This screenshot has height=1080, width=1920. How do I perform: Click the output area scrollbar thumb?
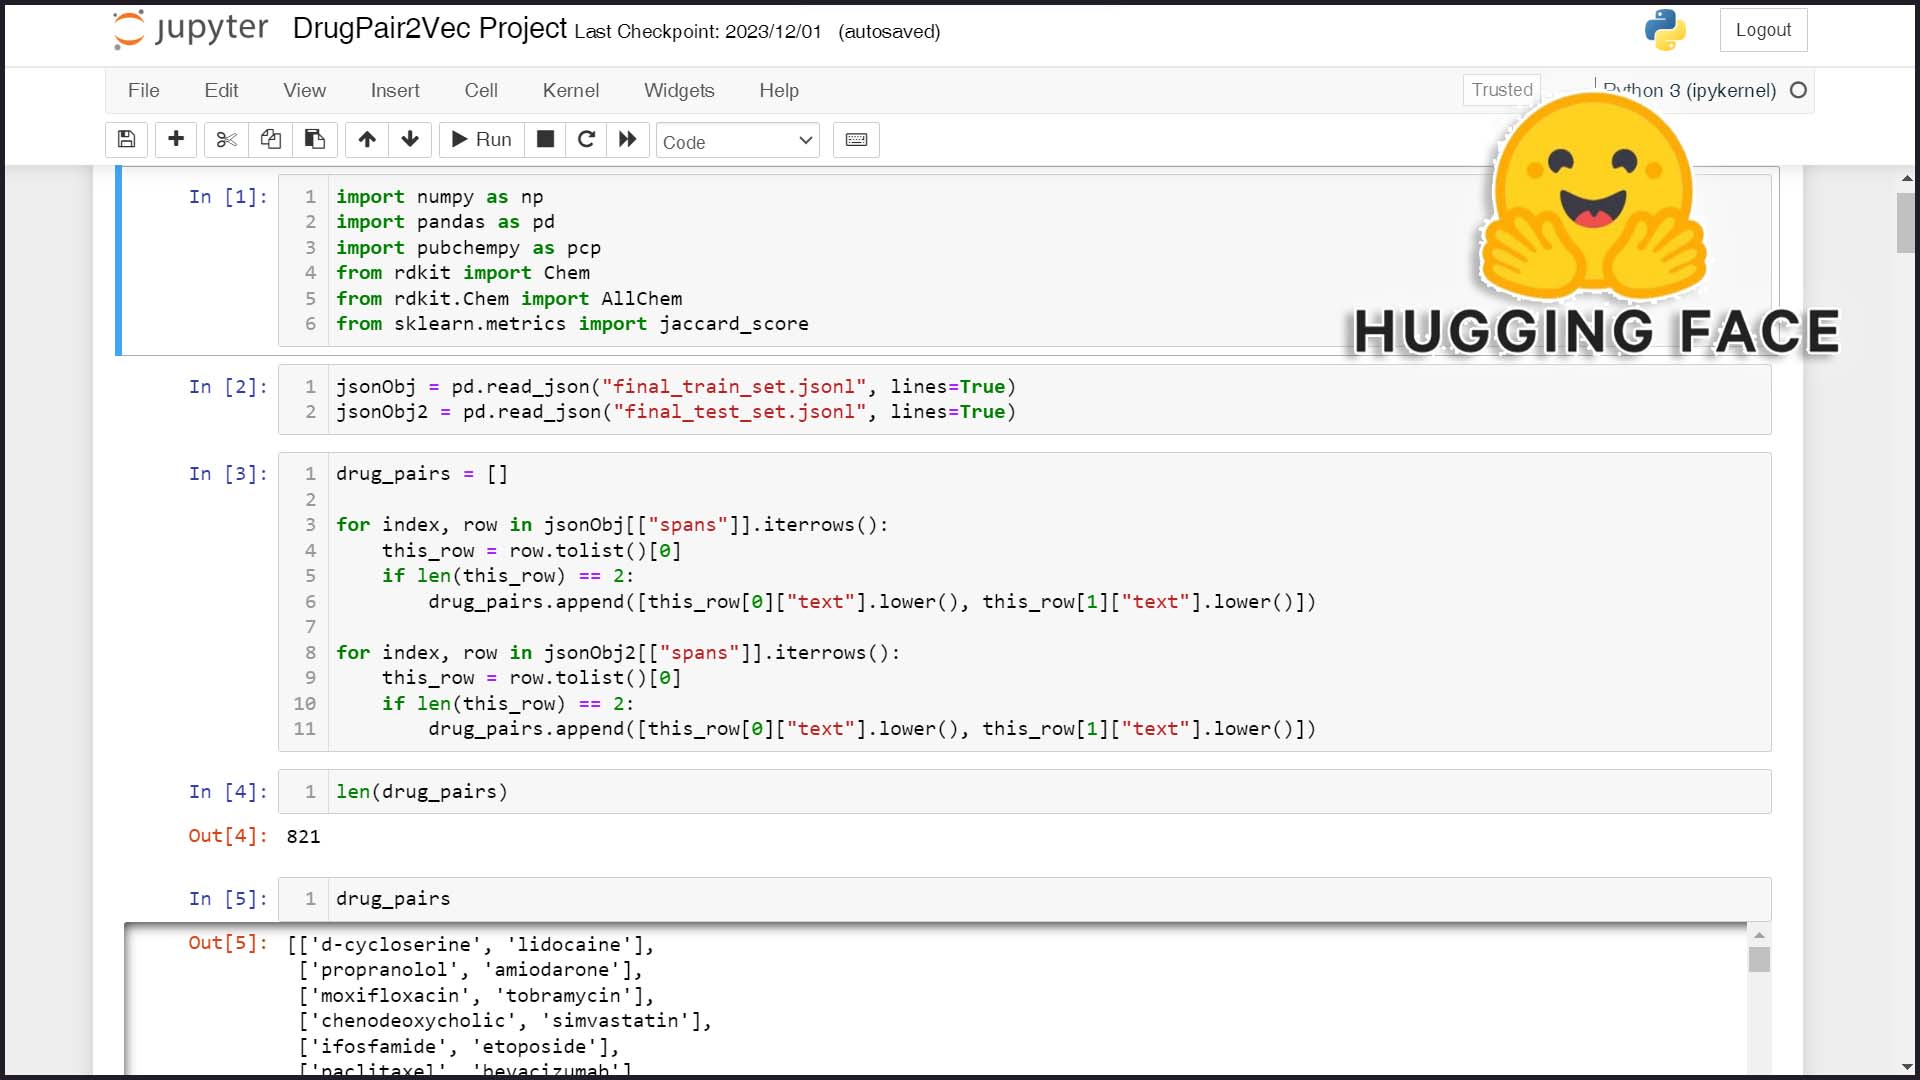point(1759,959)
